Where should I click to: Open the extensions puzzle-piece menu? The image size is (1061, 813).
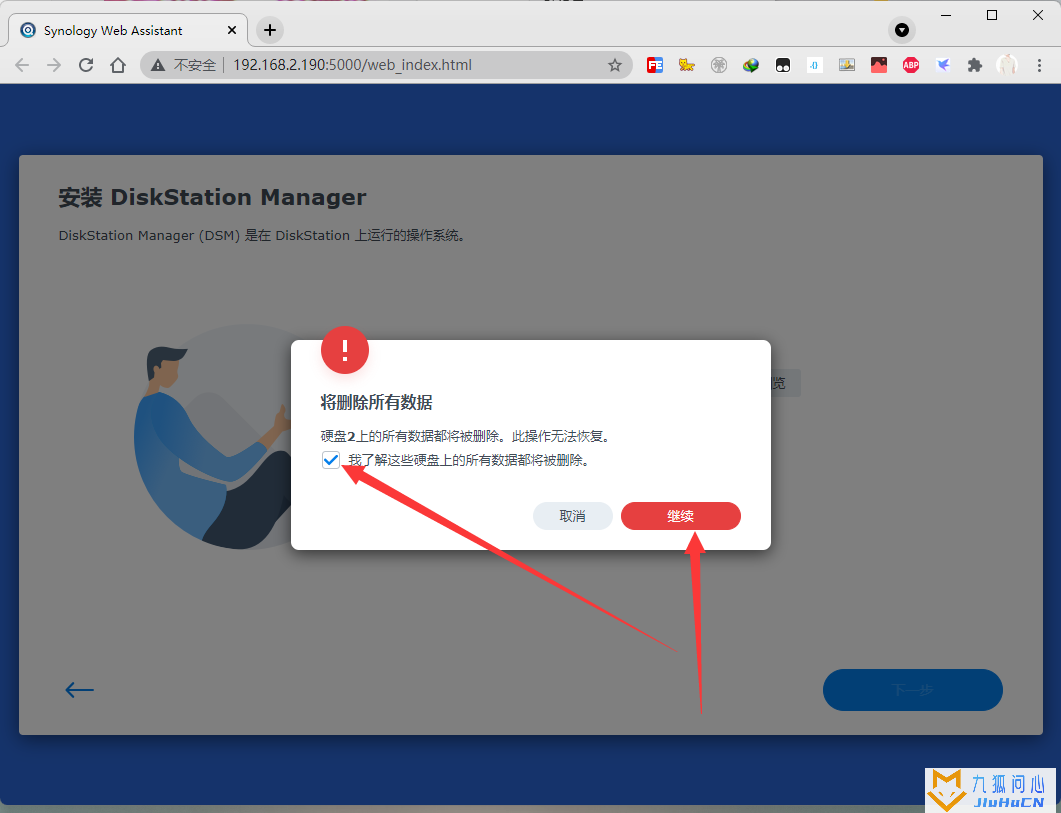coord(974,65)
